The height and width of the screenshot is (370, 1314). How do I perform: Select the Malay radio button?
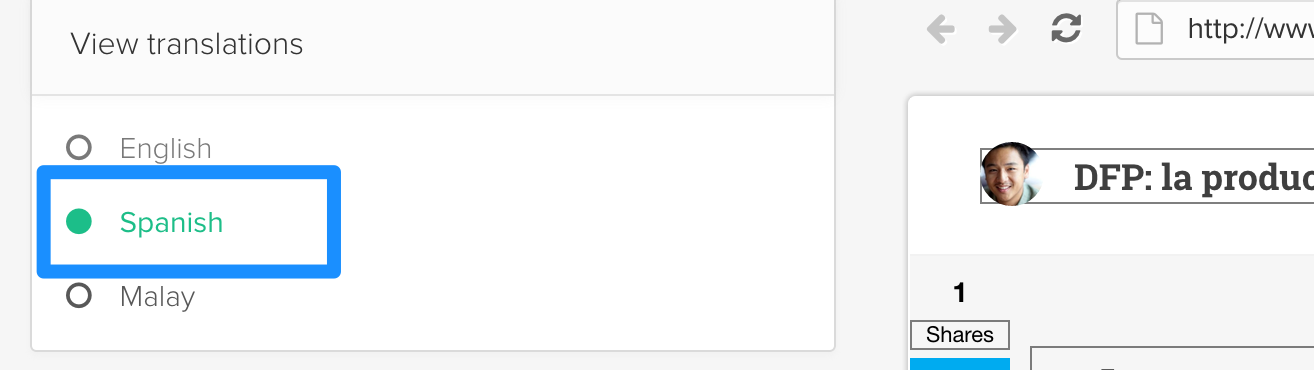tap(79, 296)
